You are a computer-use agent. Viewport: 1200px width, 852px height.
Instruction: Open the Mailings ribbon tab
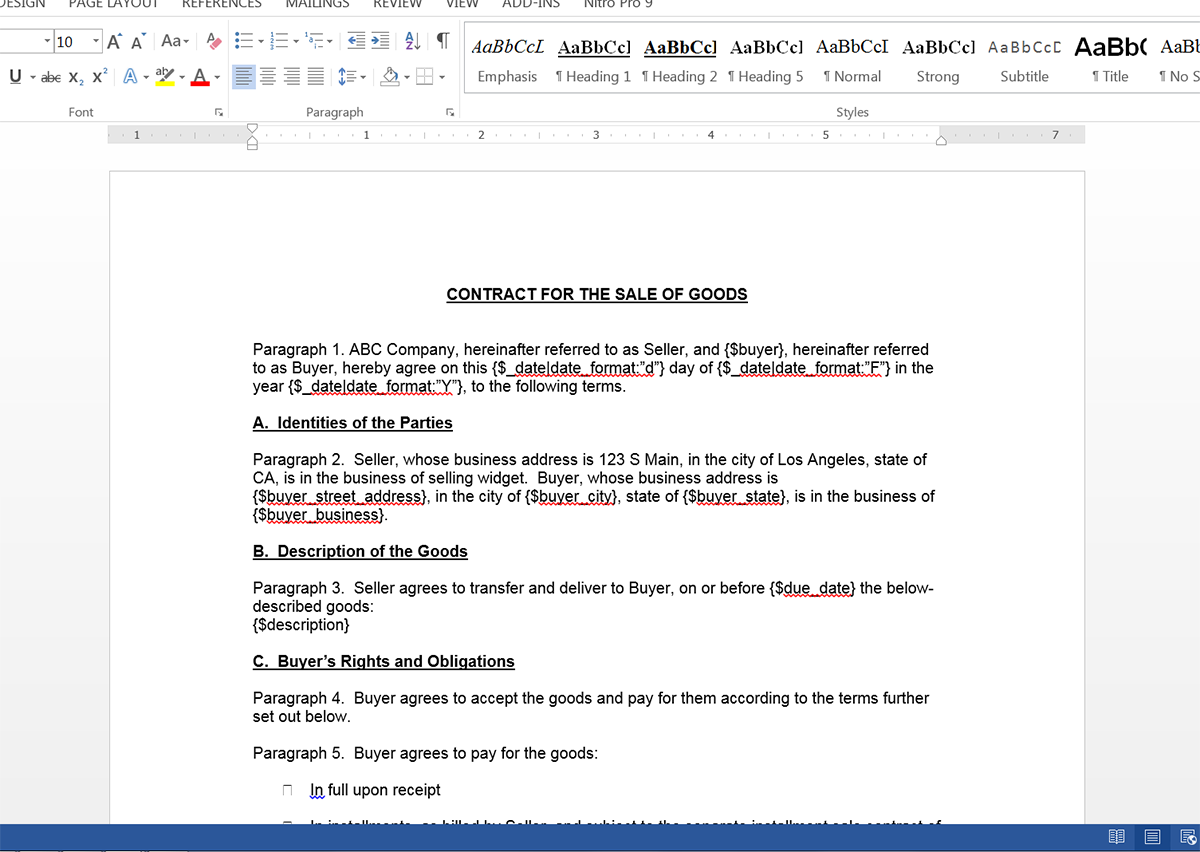(318, 4)
